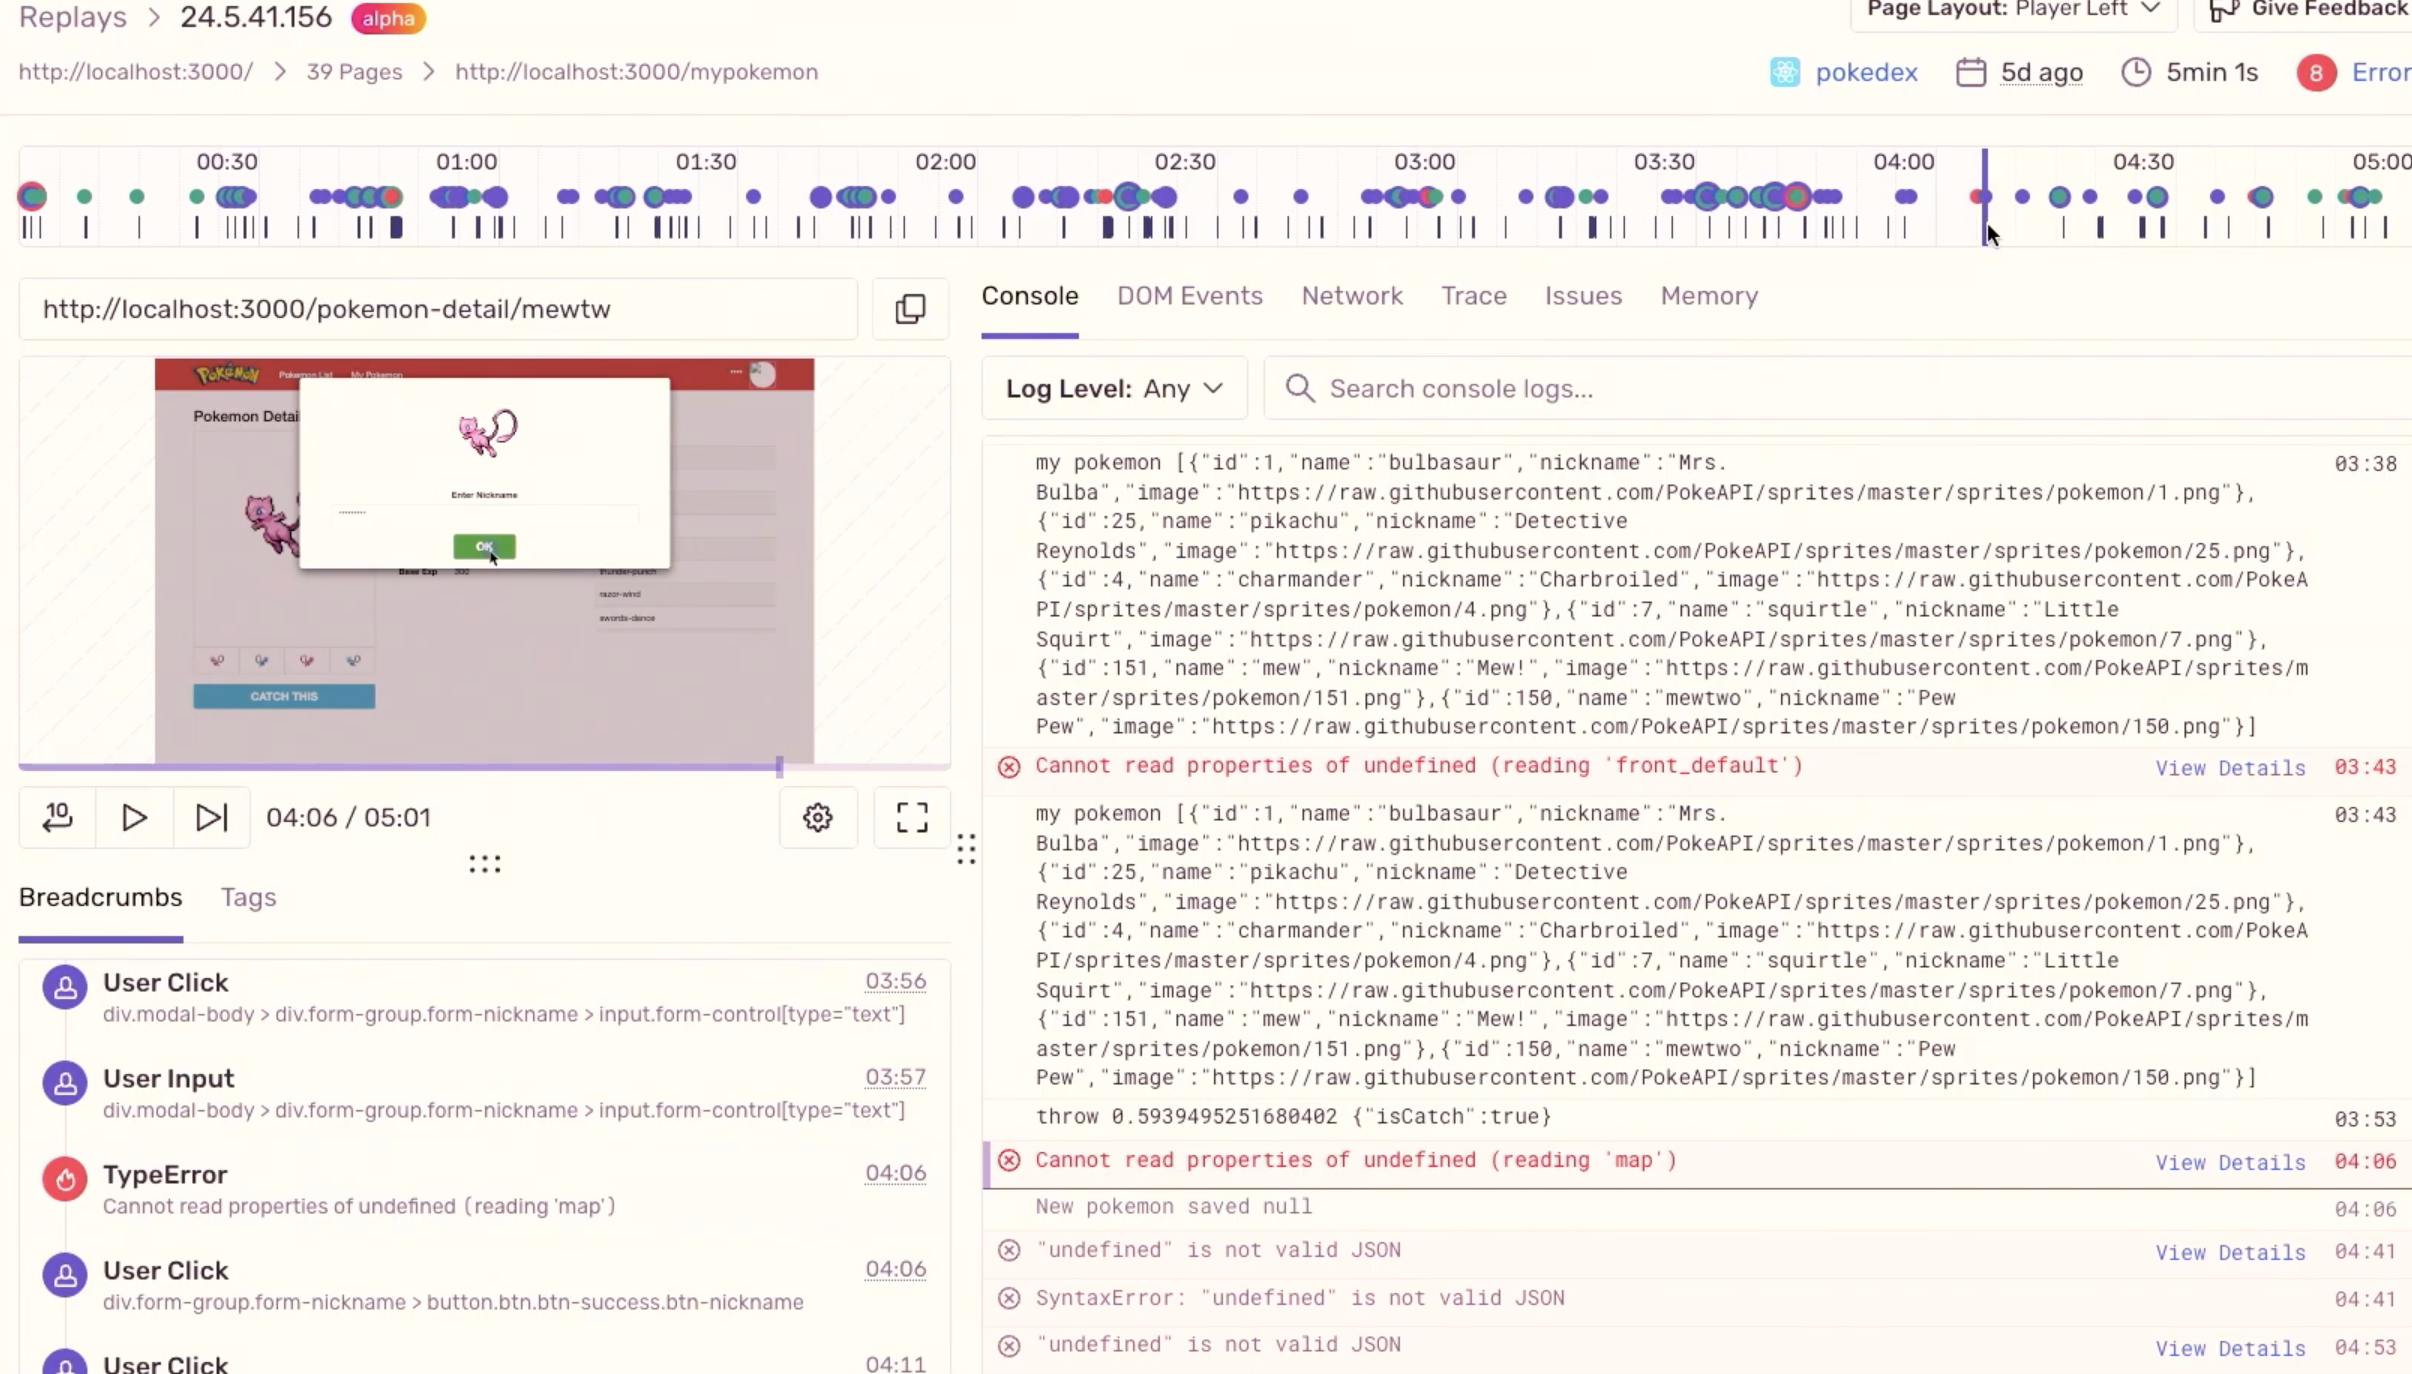Expand the Page Layout dropdown

[2013, 10]
